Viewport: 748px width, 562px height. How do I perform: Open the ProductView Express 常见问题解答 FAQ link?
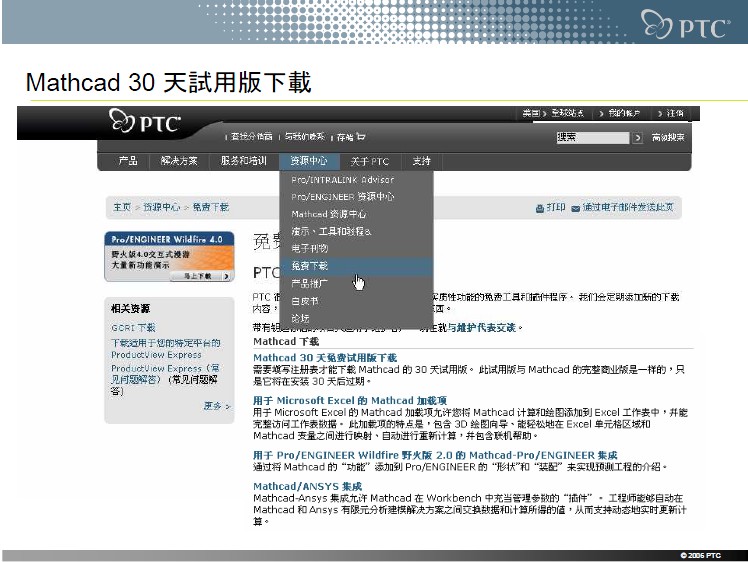(x=165, y=374)
